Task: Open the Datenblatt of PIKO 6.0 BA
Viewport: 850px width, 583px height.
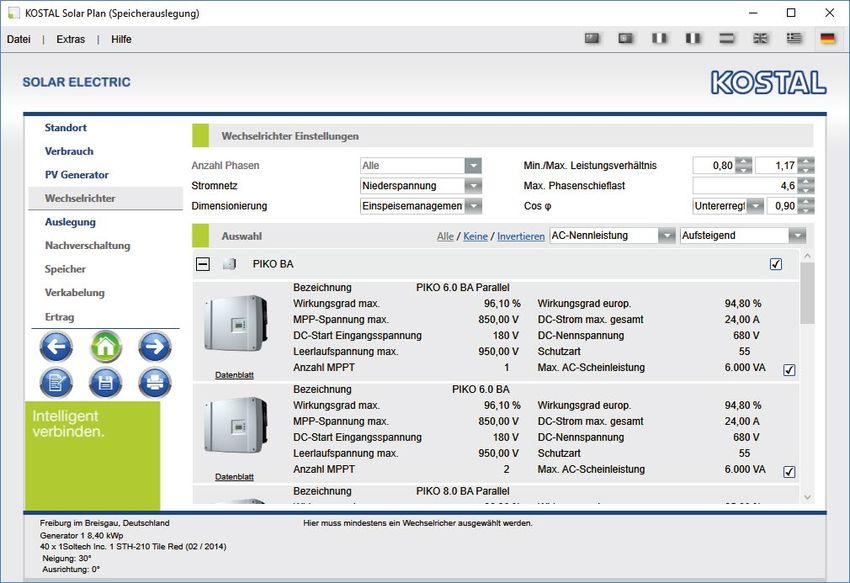Action: pos(234,477)
